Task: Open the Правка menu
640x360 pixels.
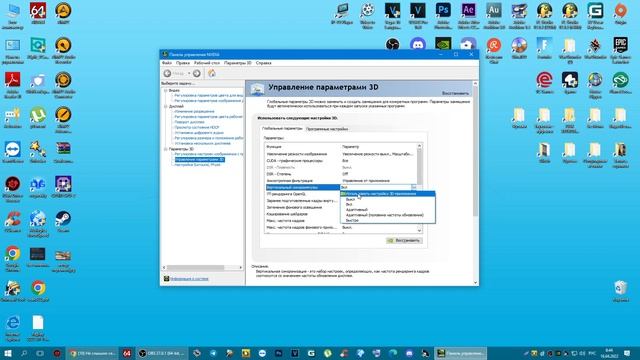Action: click(183, 63)
